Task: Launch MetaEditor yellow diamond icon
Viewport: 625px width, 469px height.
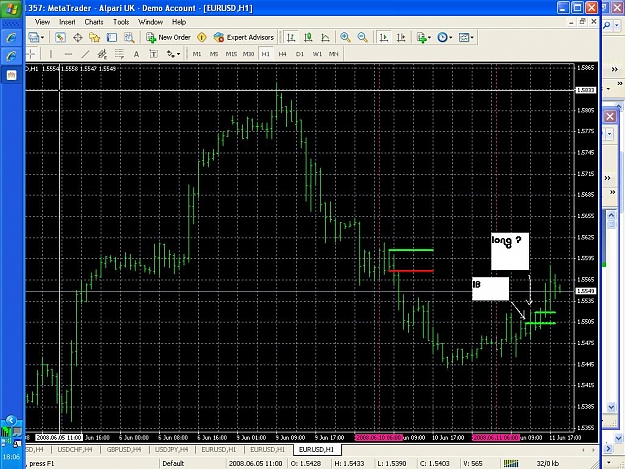Action: 202,37
